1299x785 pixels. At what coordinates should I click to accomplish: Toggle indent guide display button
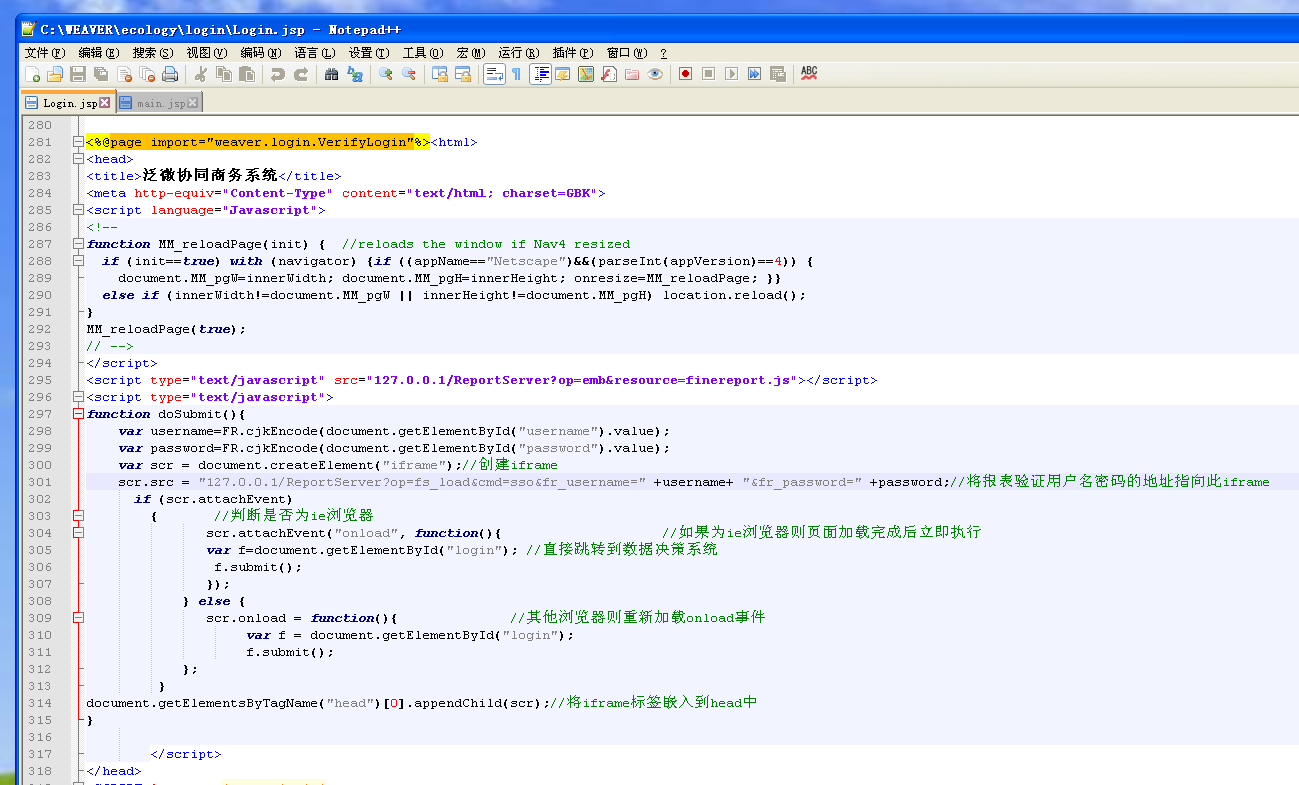coord(540,74)
